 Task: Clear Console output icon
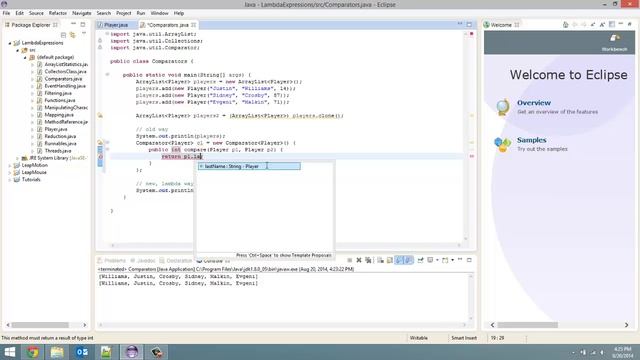tap(380, 260)
